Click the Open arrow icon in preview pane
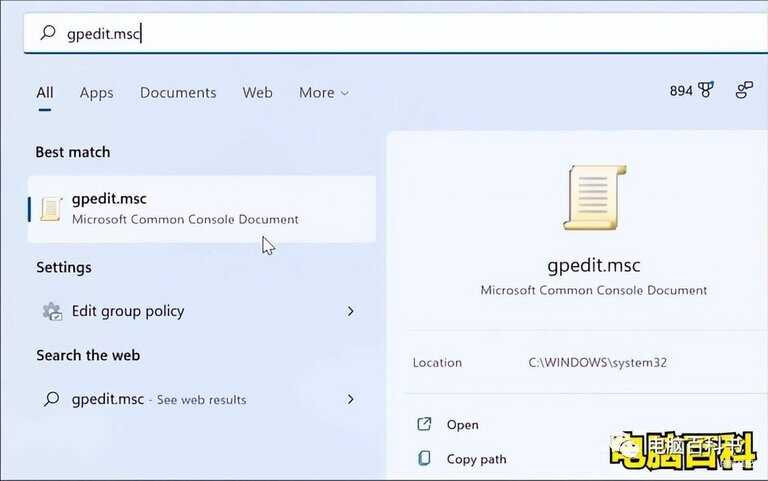The height and width of the screenshot is (481, 768). click(424, 424)
